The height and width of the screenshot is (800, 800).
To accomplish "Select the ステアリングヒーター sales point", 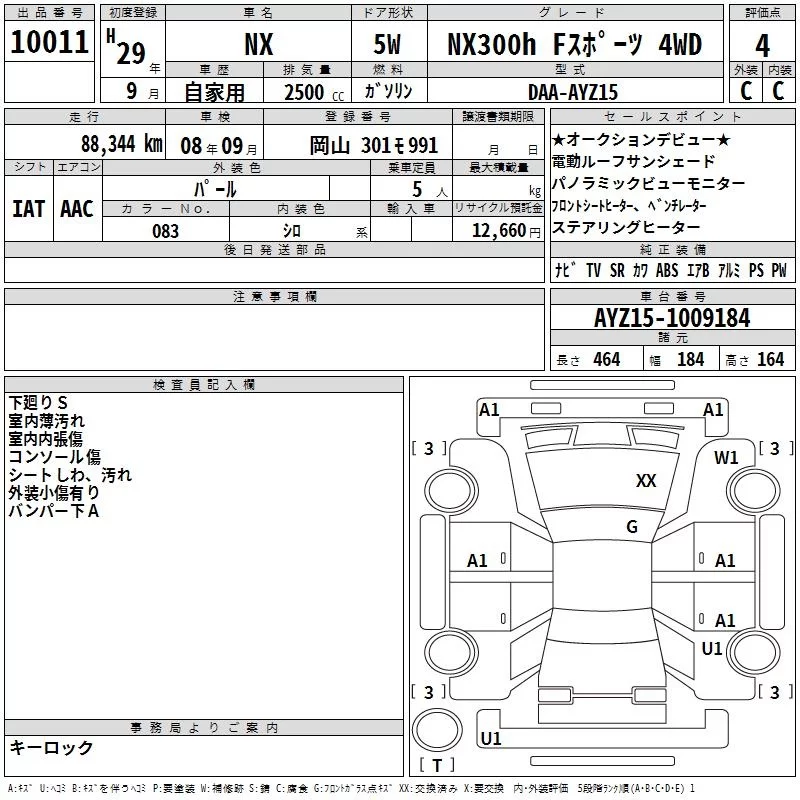I will (x=627, y=227).
